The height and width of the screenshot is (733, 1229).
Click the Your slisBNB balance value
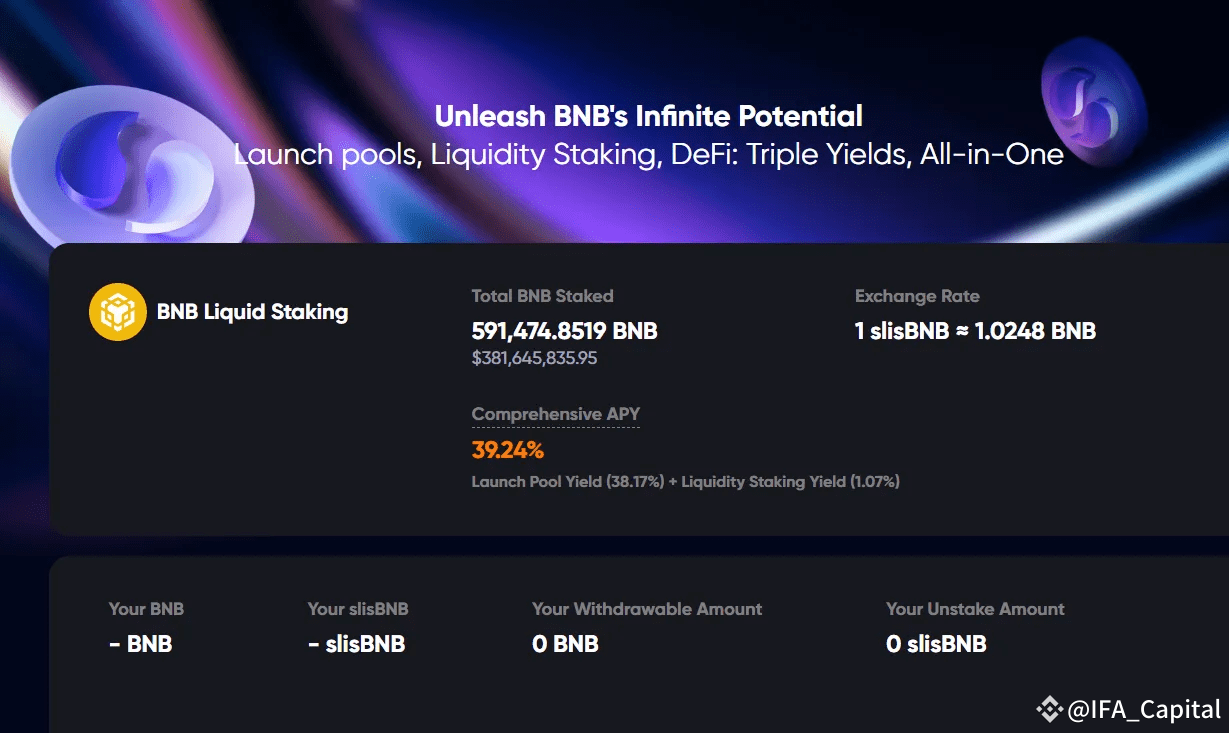tap(357, 644)
